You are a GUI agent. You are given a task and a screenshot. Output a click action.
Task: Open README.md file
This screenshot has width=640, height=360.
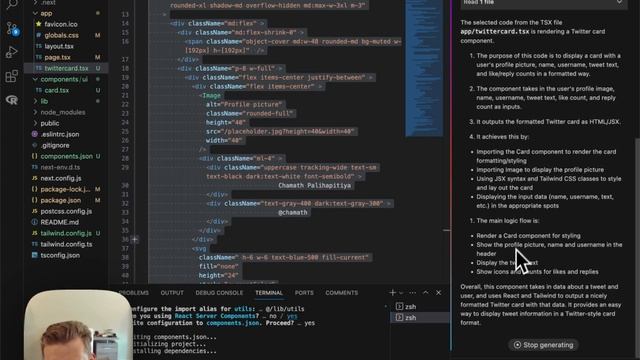tap(59, 222)
